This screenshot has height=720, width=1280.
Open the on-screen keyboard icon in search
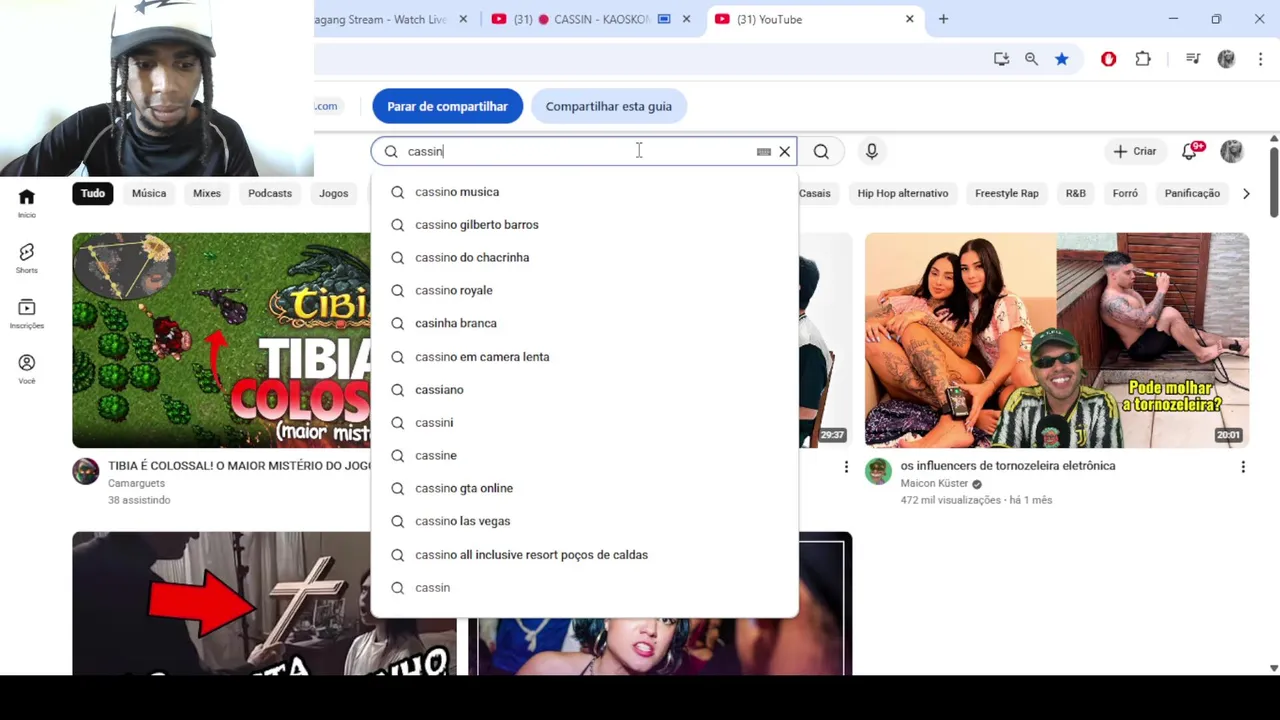[x=764, y=152]
